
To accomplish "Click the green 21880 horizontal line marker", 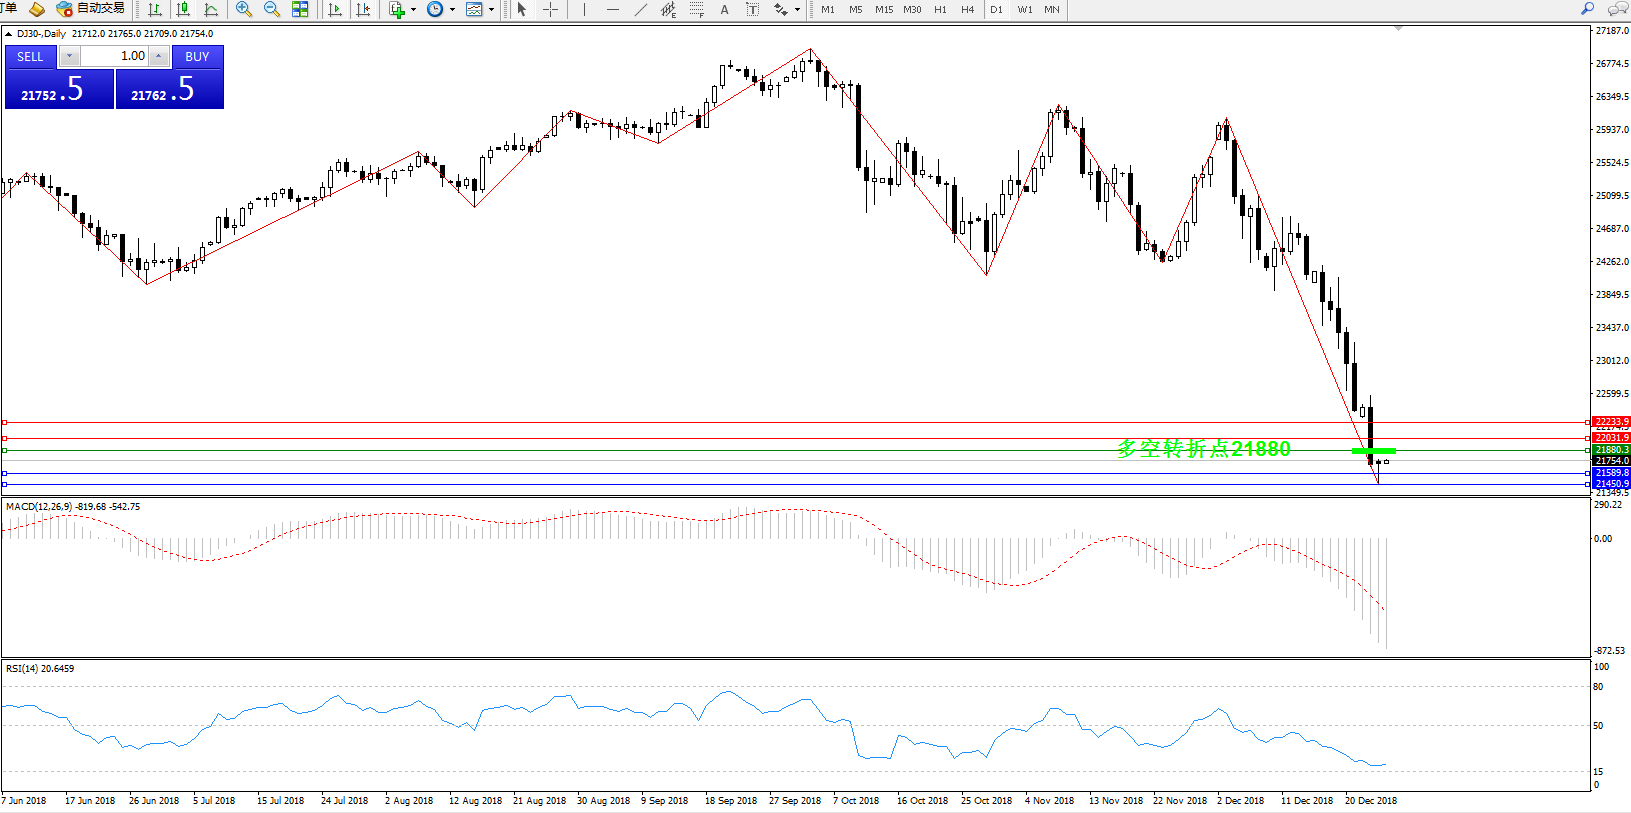I will [1373, 451].
